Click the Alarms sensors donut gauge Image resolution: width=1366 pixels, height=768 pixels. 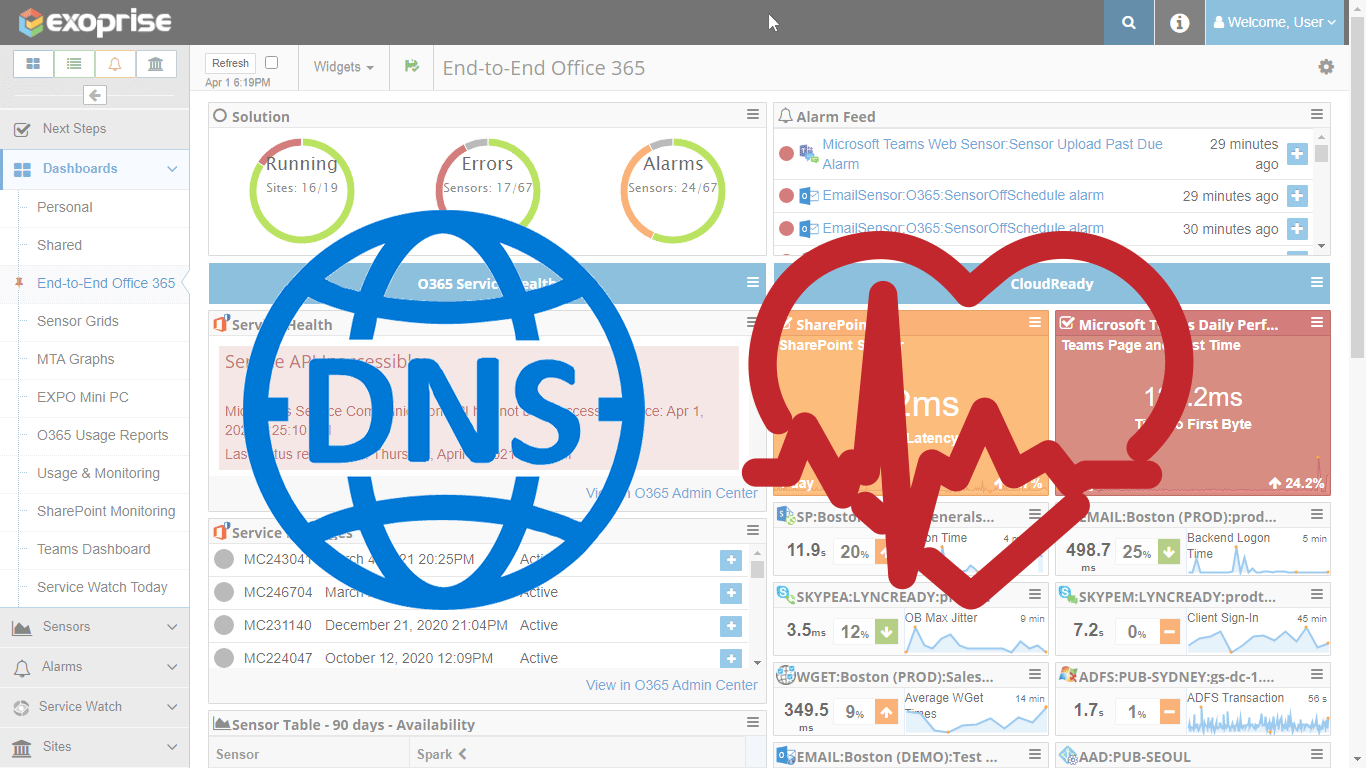673,190
